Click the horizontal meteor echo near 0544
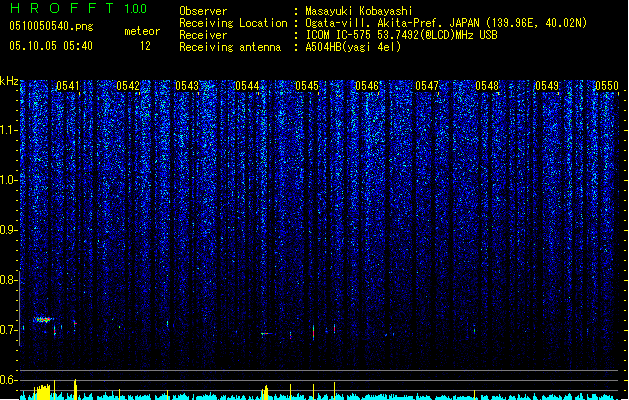Viewport: 629px width, 400px height. pyautogui.click(x=266, y=333)
